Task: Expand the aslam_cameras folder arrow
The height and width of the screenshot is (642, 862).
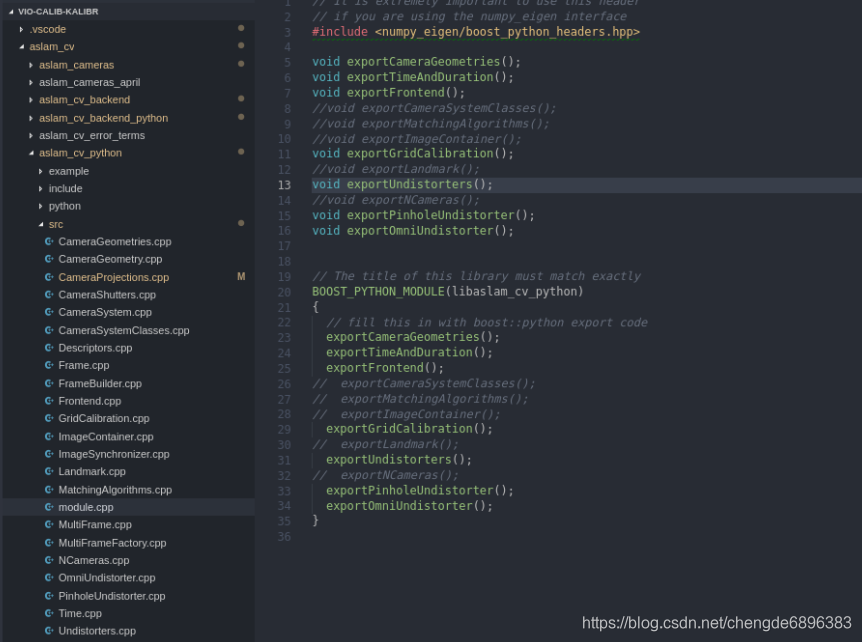Action: [x=31, y=65]
